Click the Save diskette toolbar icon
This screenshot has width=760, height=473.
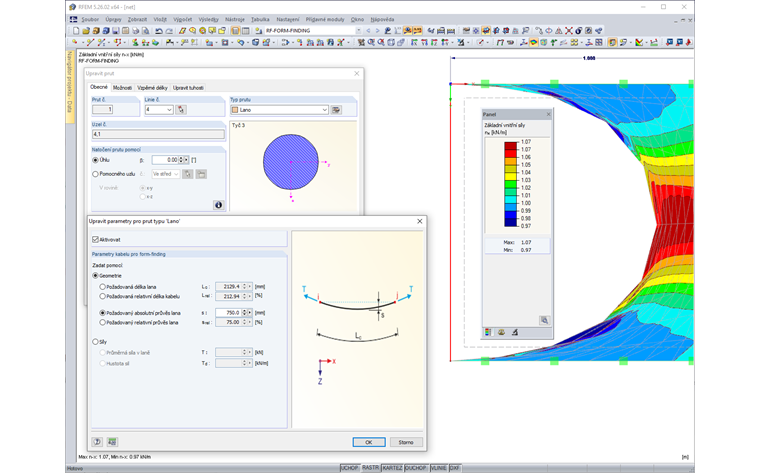coord(116,31)
